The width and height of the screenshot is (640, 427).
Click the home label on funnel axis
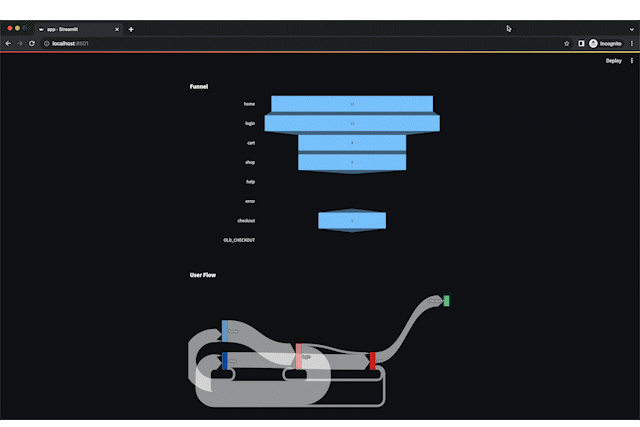click(x=249, y=104)
